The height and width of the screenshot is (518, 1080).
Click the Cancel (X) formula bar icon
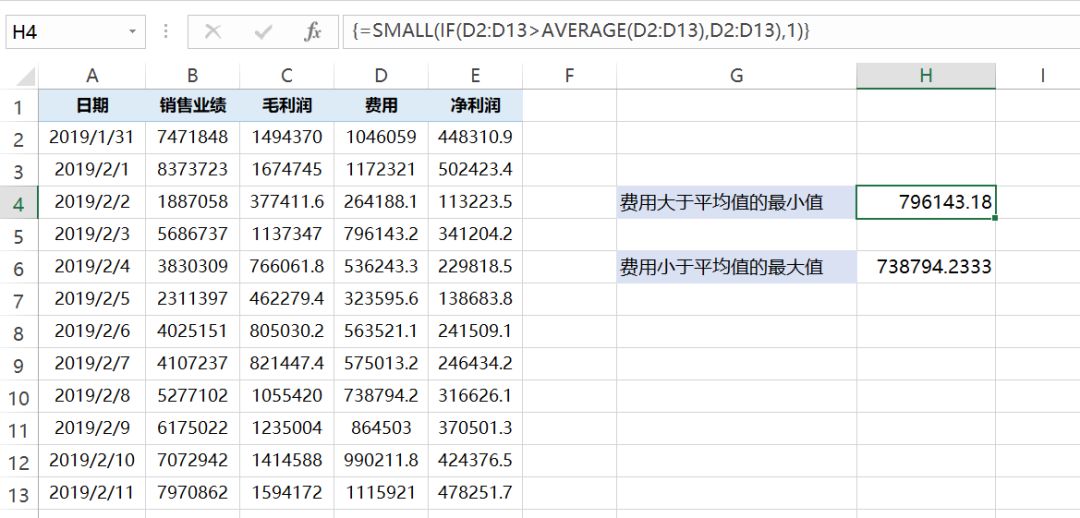213,32
